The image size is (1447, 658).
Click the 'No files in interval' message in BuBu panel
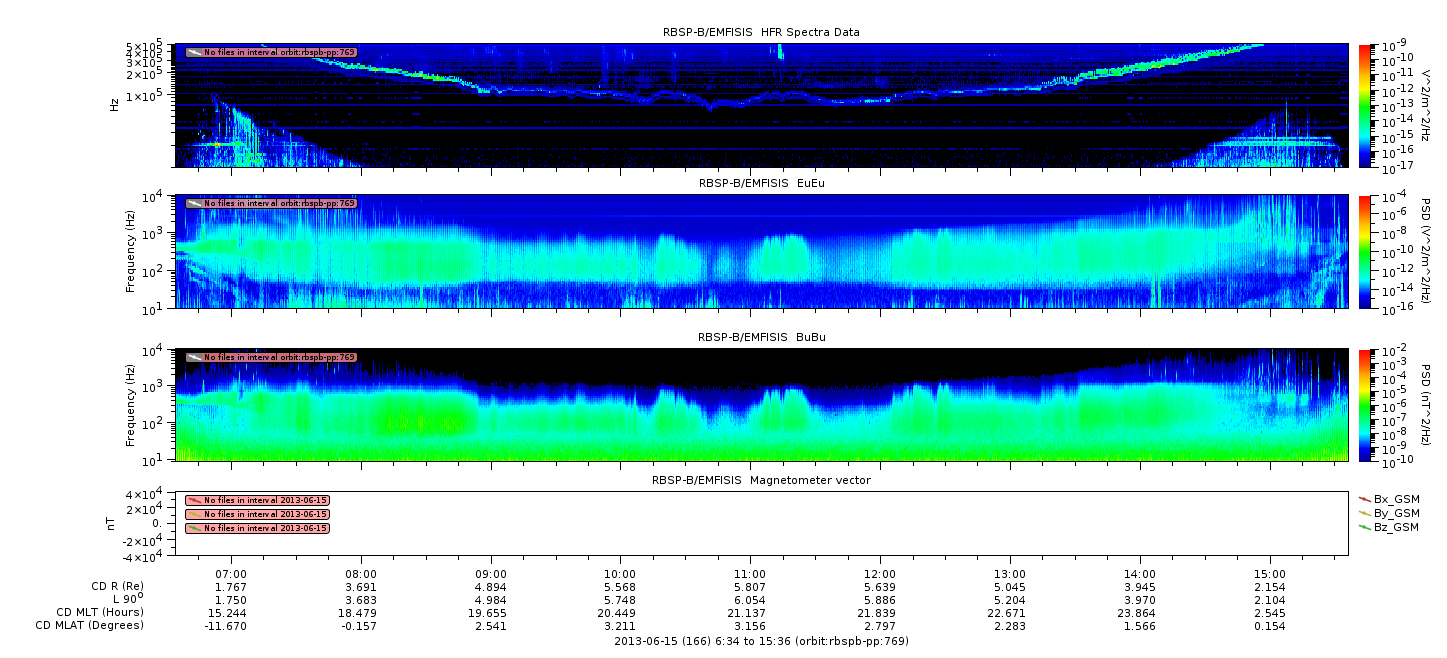pyautogui.click(x=279, y=357)
